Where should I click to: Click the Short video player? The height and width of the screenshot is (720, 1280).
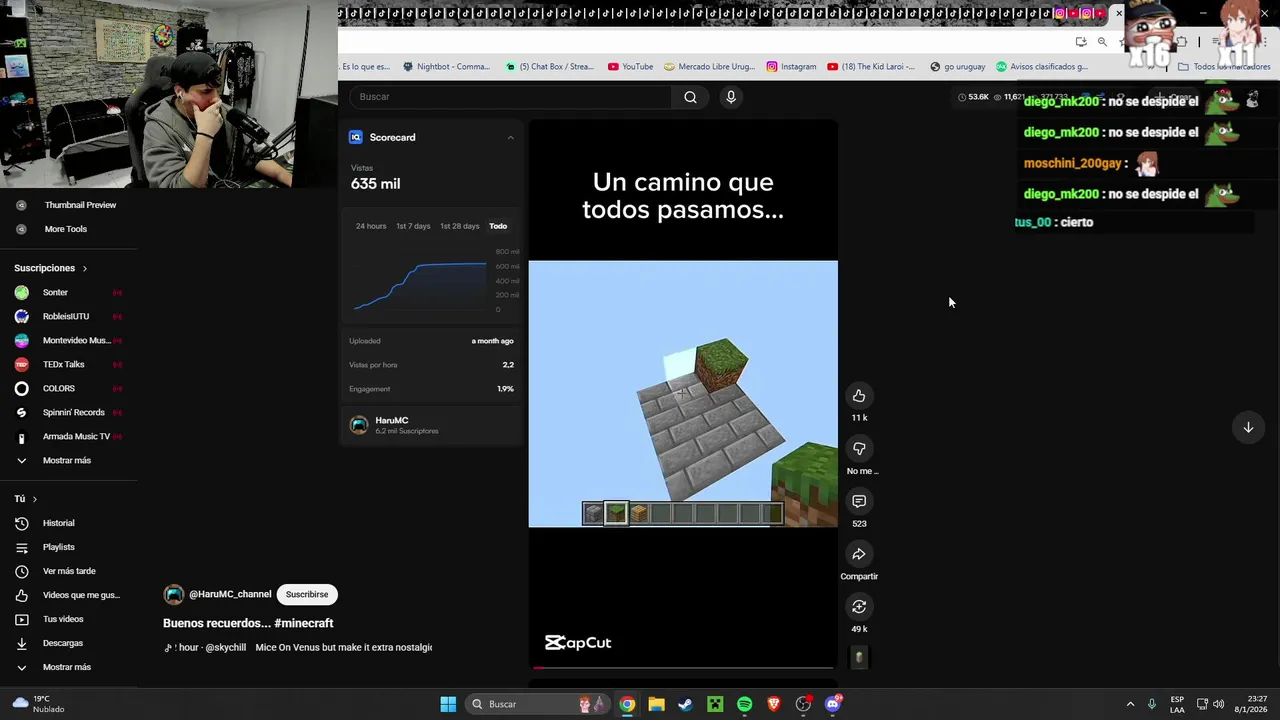(x=683, y=394)
